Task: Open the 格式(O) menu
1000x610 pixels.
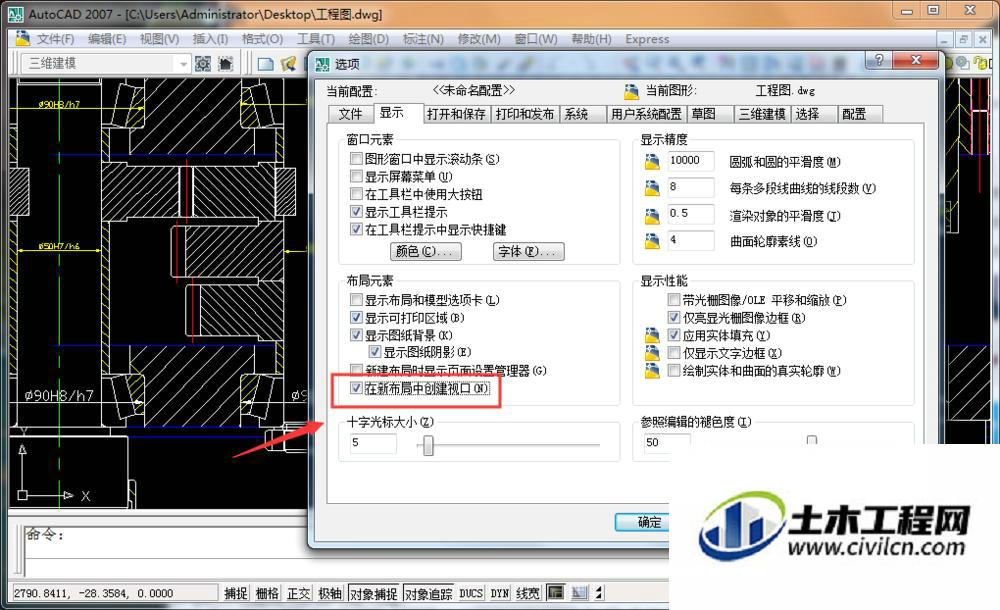Action: (262, 39)
